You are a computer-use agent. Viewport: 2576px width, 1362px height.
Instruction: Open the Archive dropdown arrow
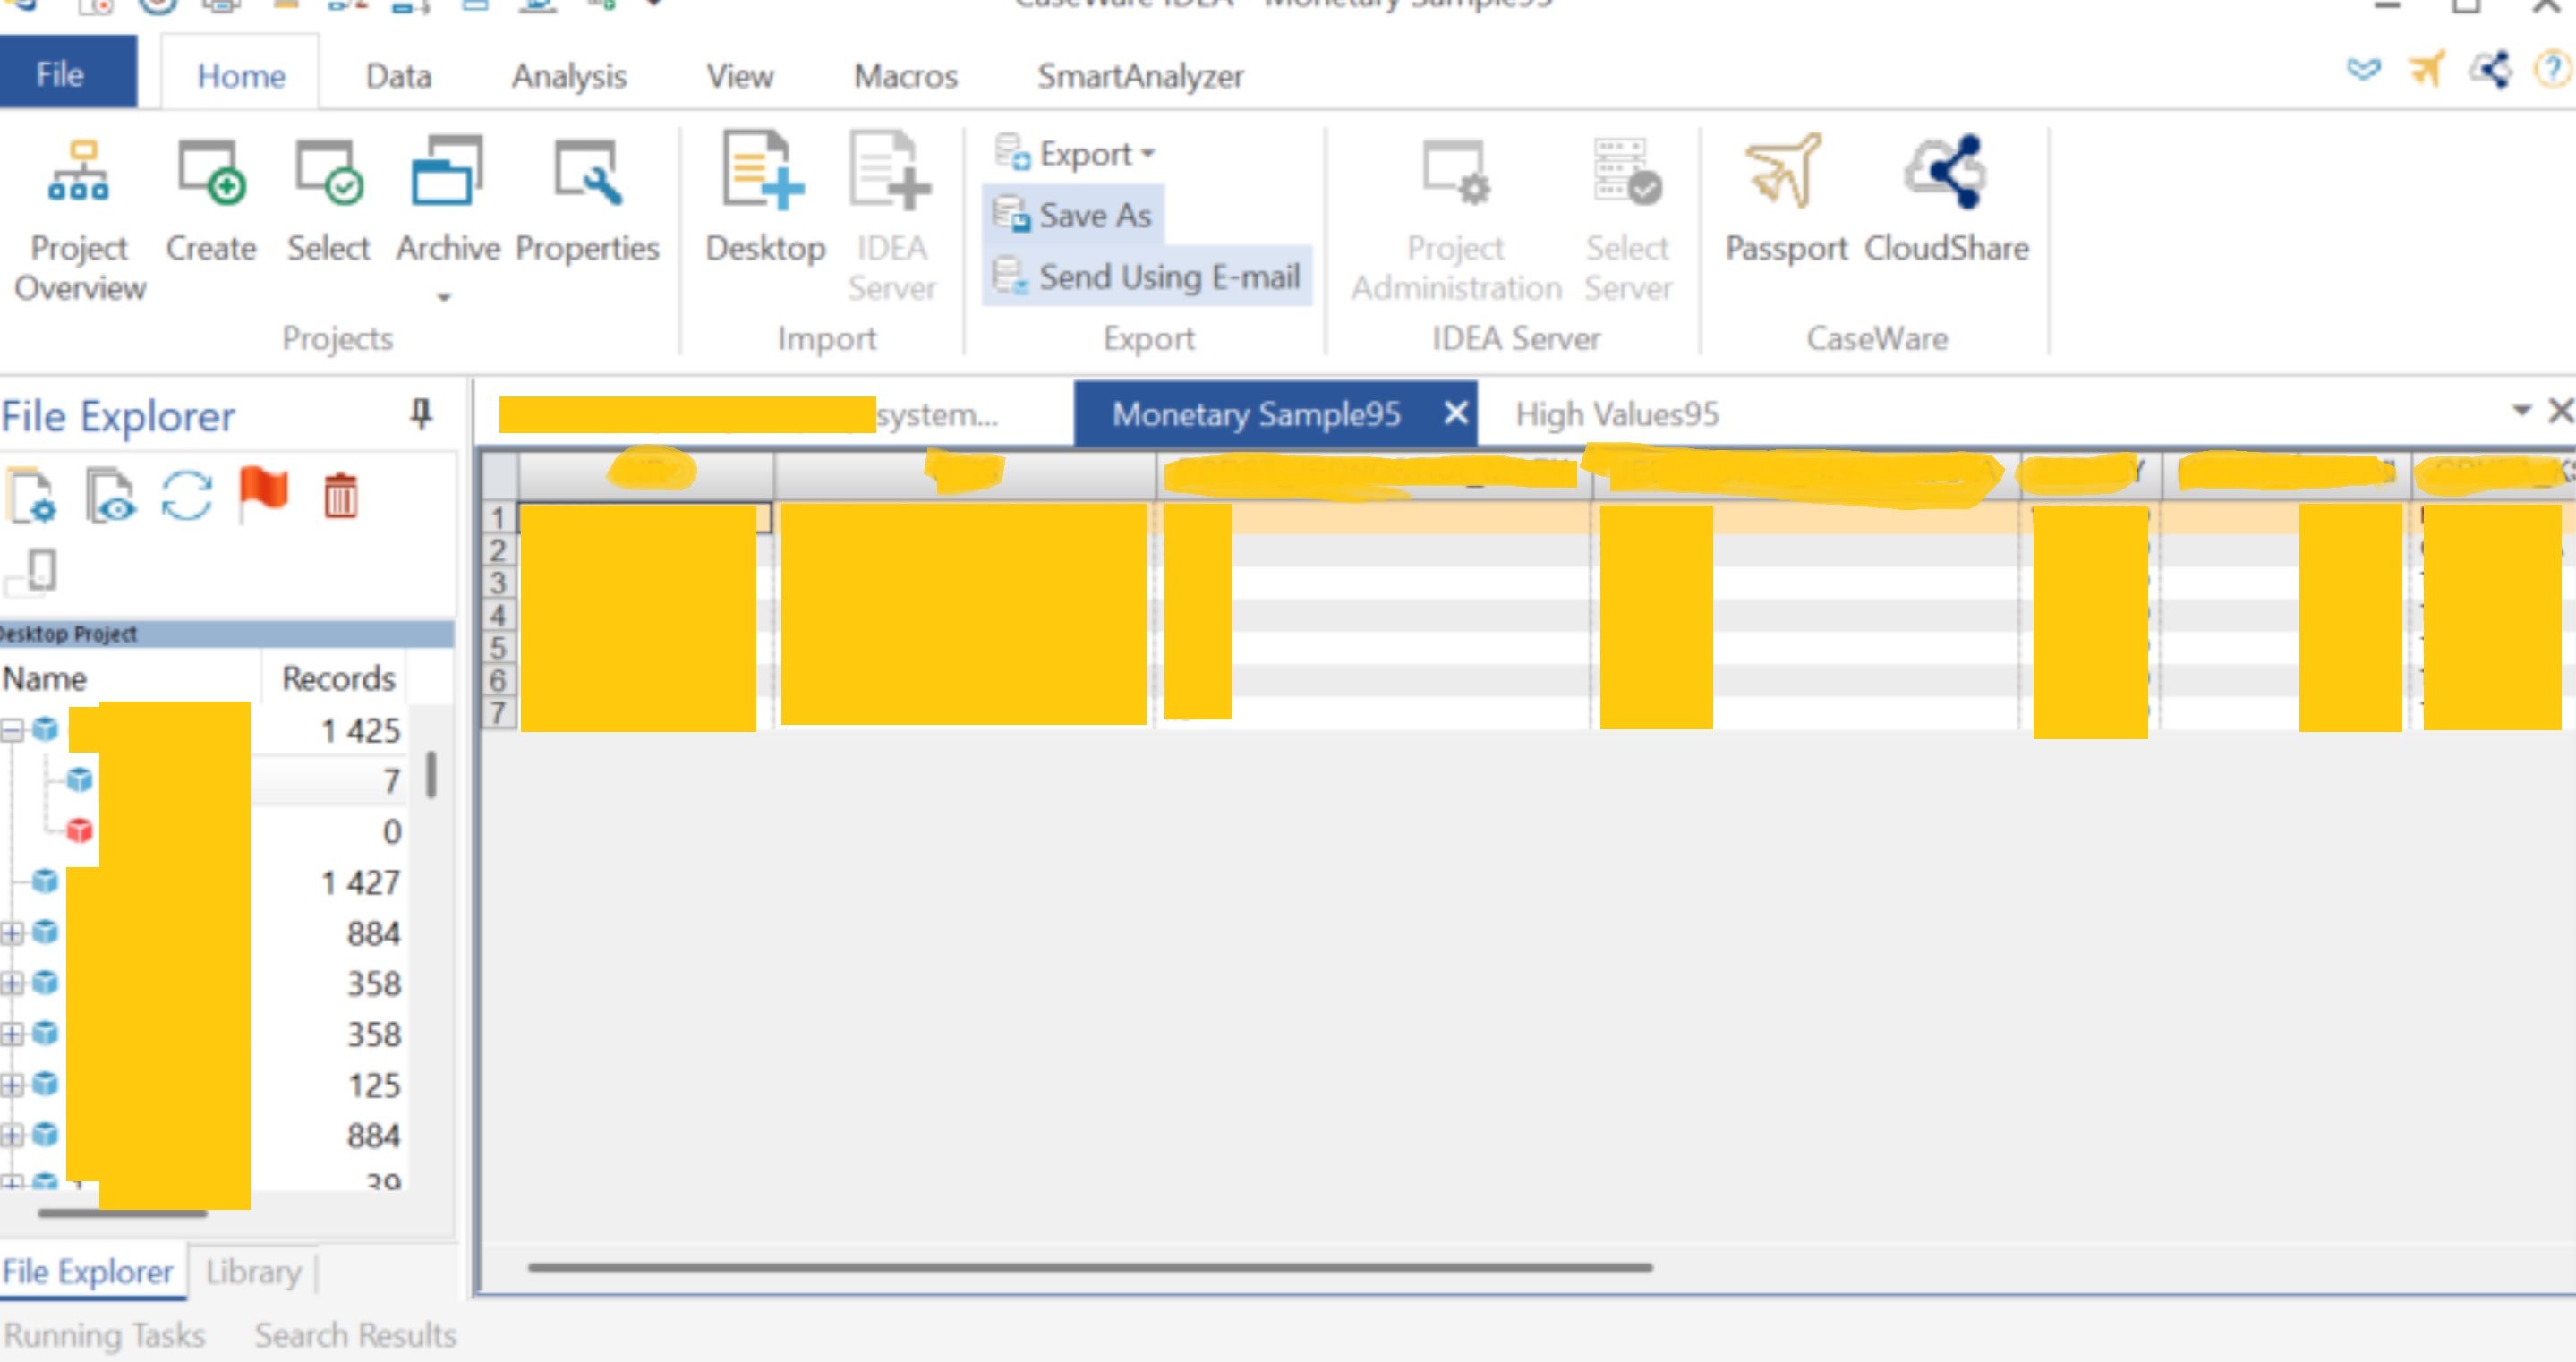click(445, 297)
